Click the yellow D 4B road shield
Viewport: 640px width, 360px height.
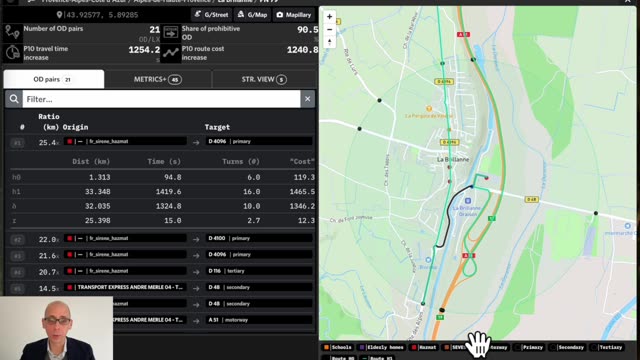click(531, 200)
